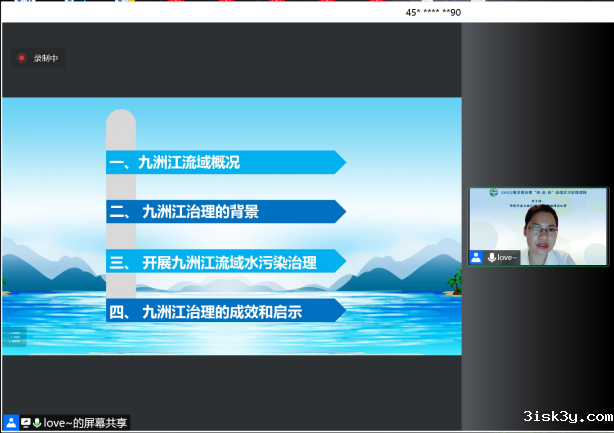Click the faint list icon at slide's left edge
Image resolution: width=614 pixels, height=433 pixels.
point(14,338)
